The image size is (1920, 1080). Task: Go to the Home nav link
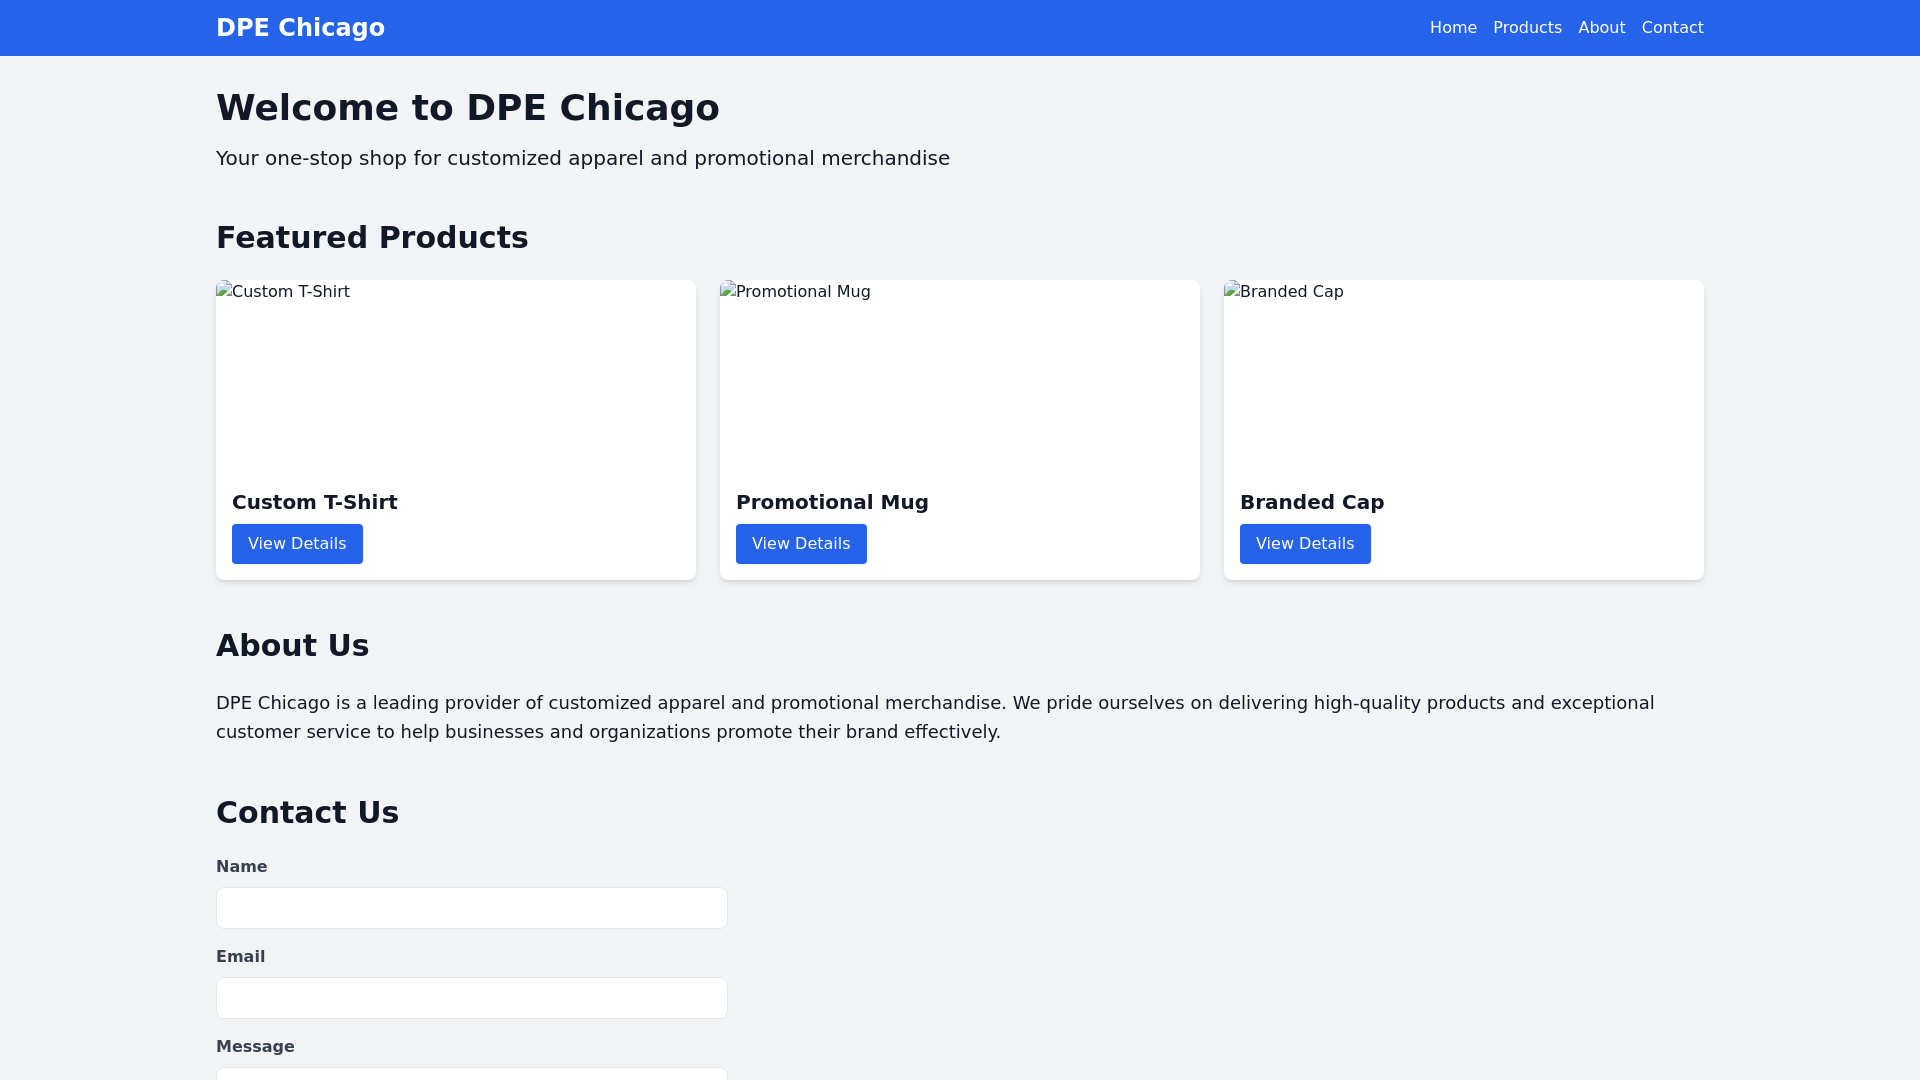click(1453, 28)
